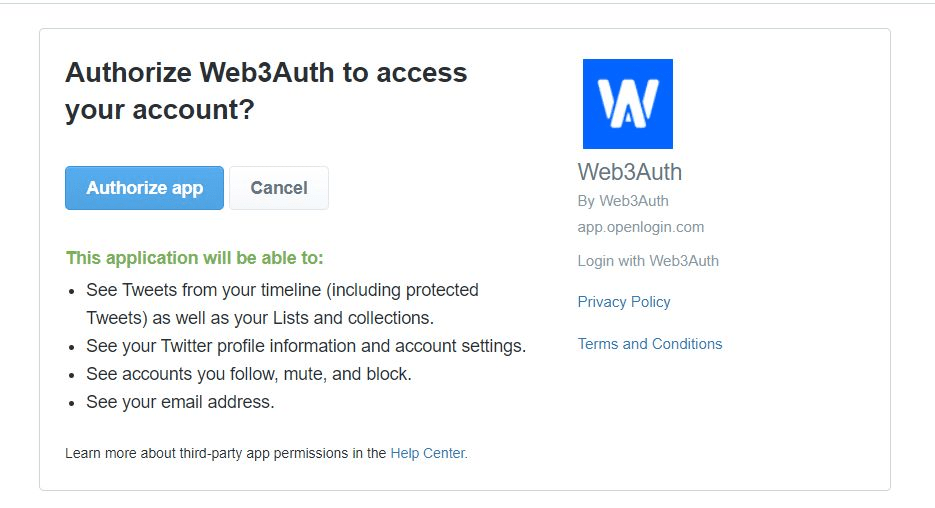Screen dimensions: 935x508
Task: Click the 'Authorize Web3Auth to access' heading
Action: click(x=266, y=73)
